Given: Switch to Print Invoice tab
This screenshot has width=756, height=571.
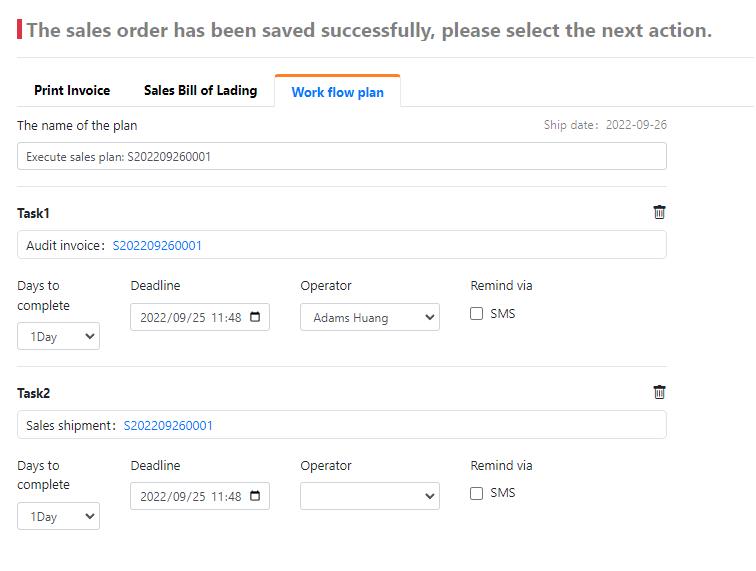Looking at the screenshot, I should 72,90.
